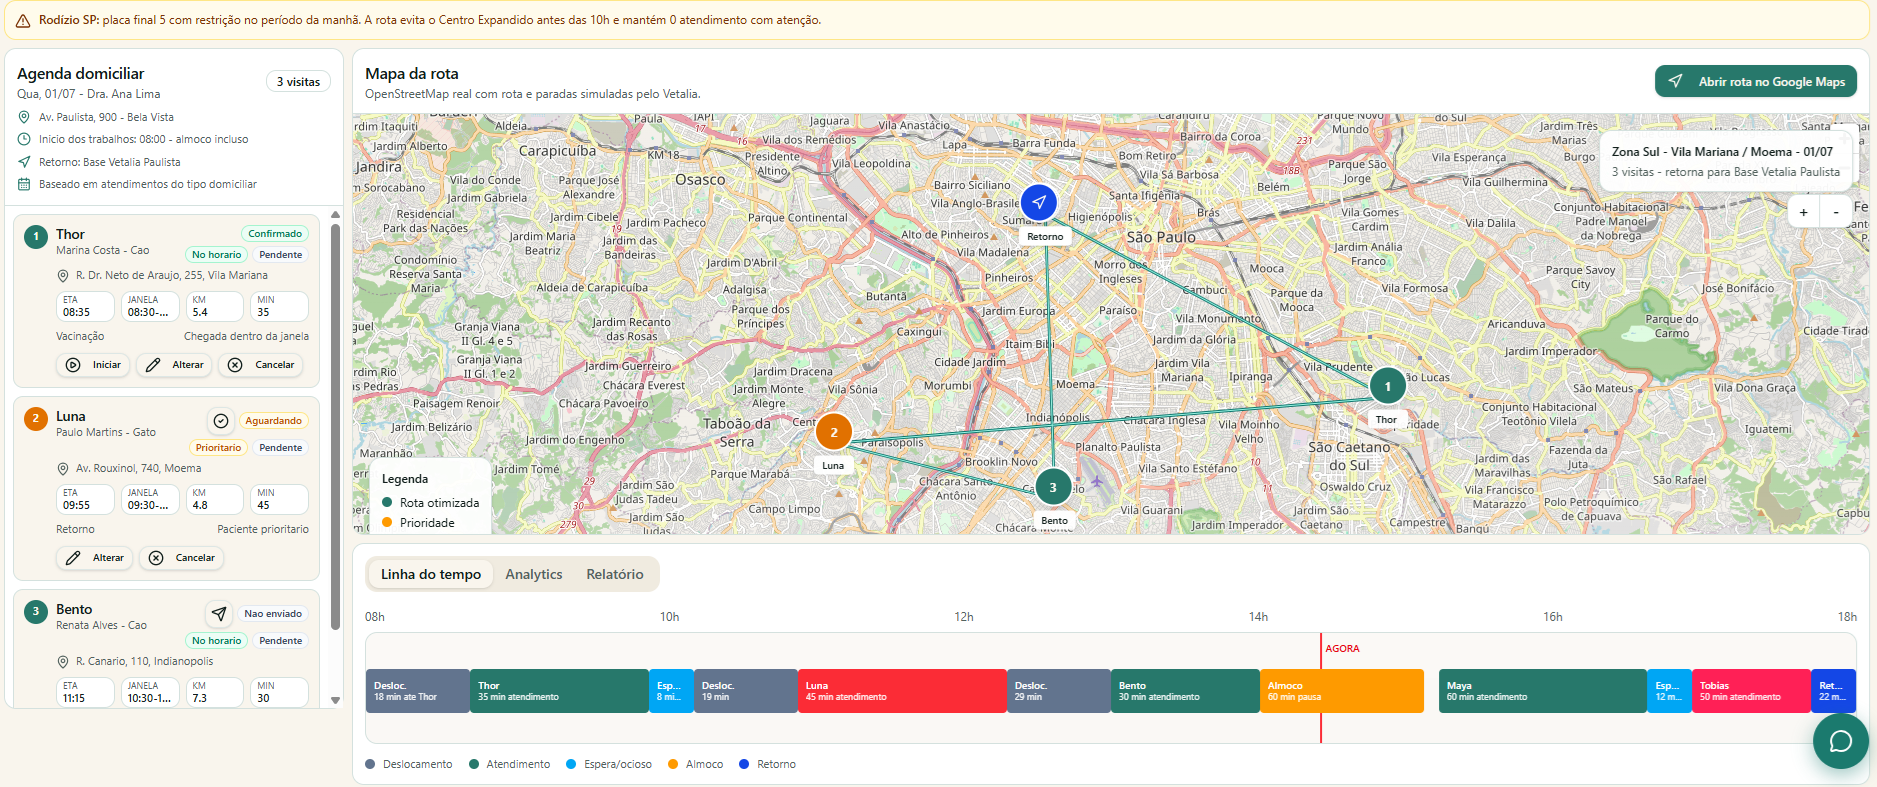The image size is (1877, 787).
Task: Click Thor's Pendente badge
Action: 280,255
